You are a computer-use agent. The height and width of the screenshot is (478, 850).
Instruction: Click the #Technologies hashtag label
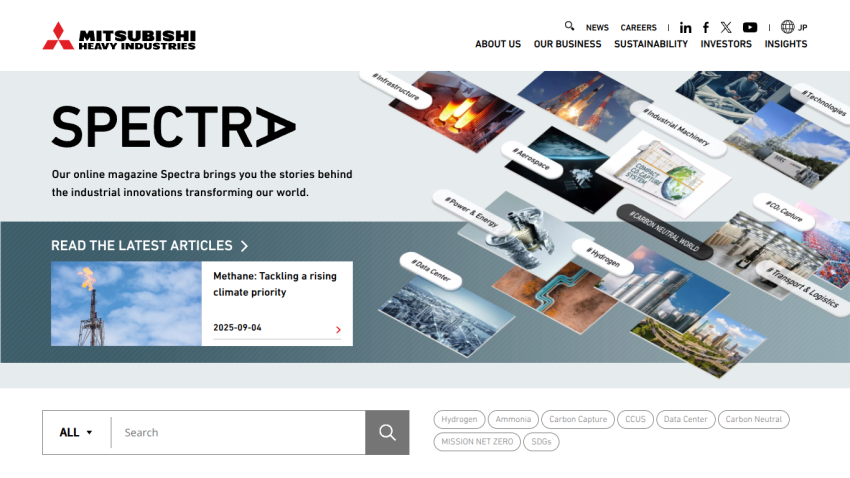pos(823,102)
